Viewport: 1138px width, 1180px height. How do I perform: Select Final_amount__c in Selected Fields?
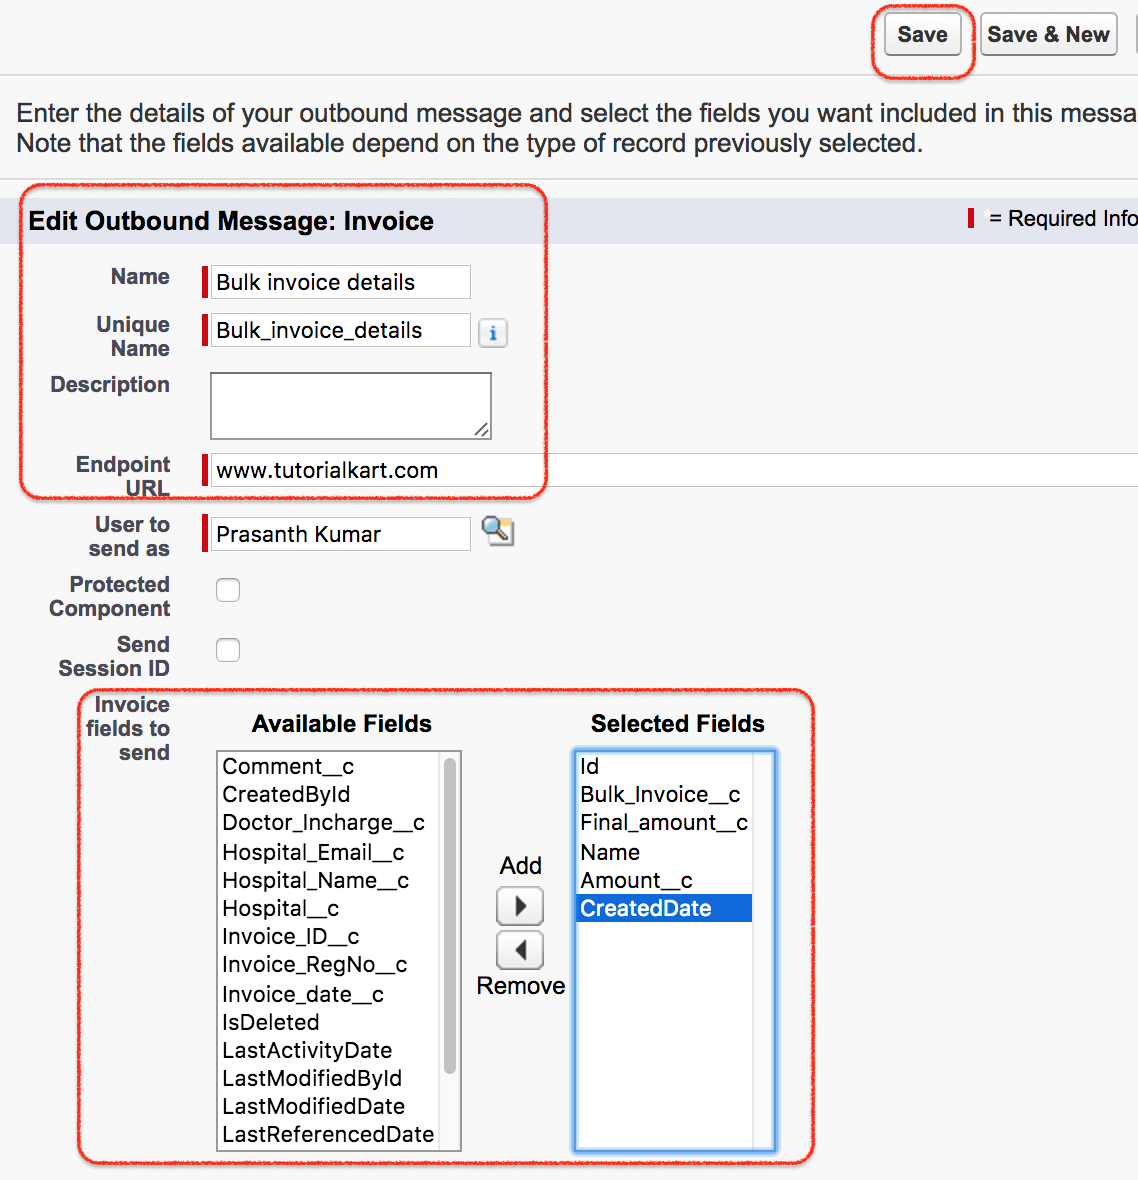click(x=665, y=823)
